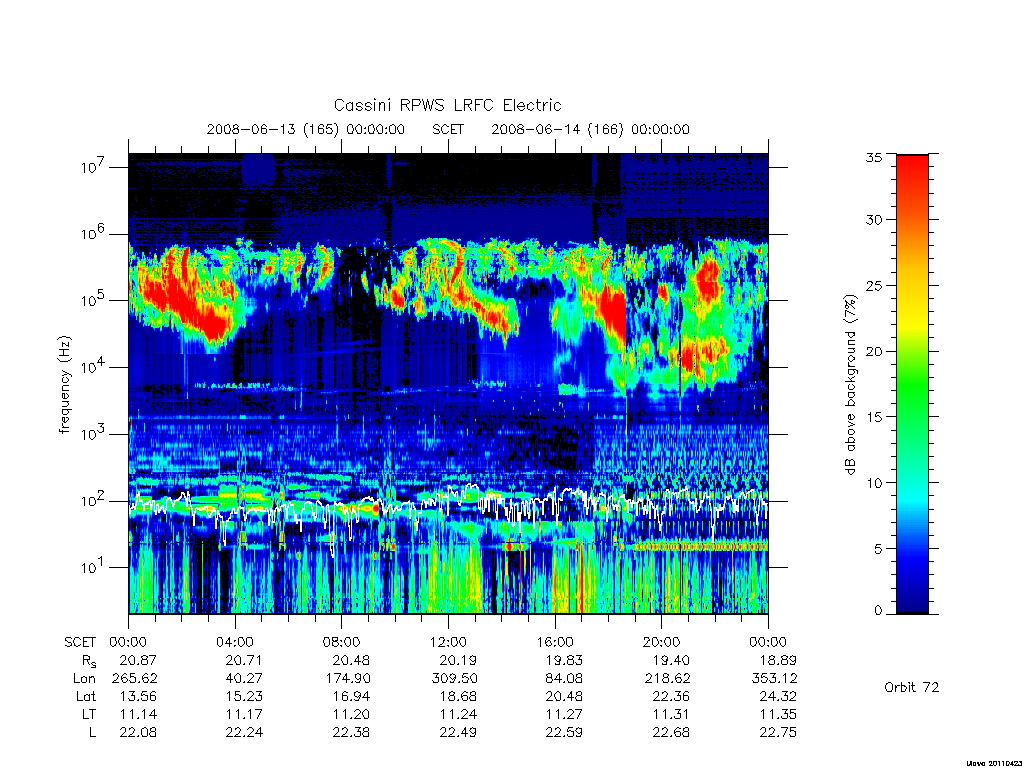Click the frequency (Hz) axis label

(64, 385)
